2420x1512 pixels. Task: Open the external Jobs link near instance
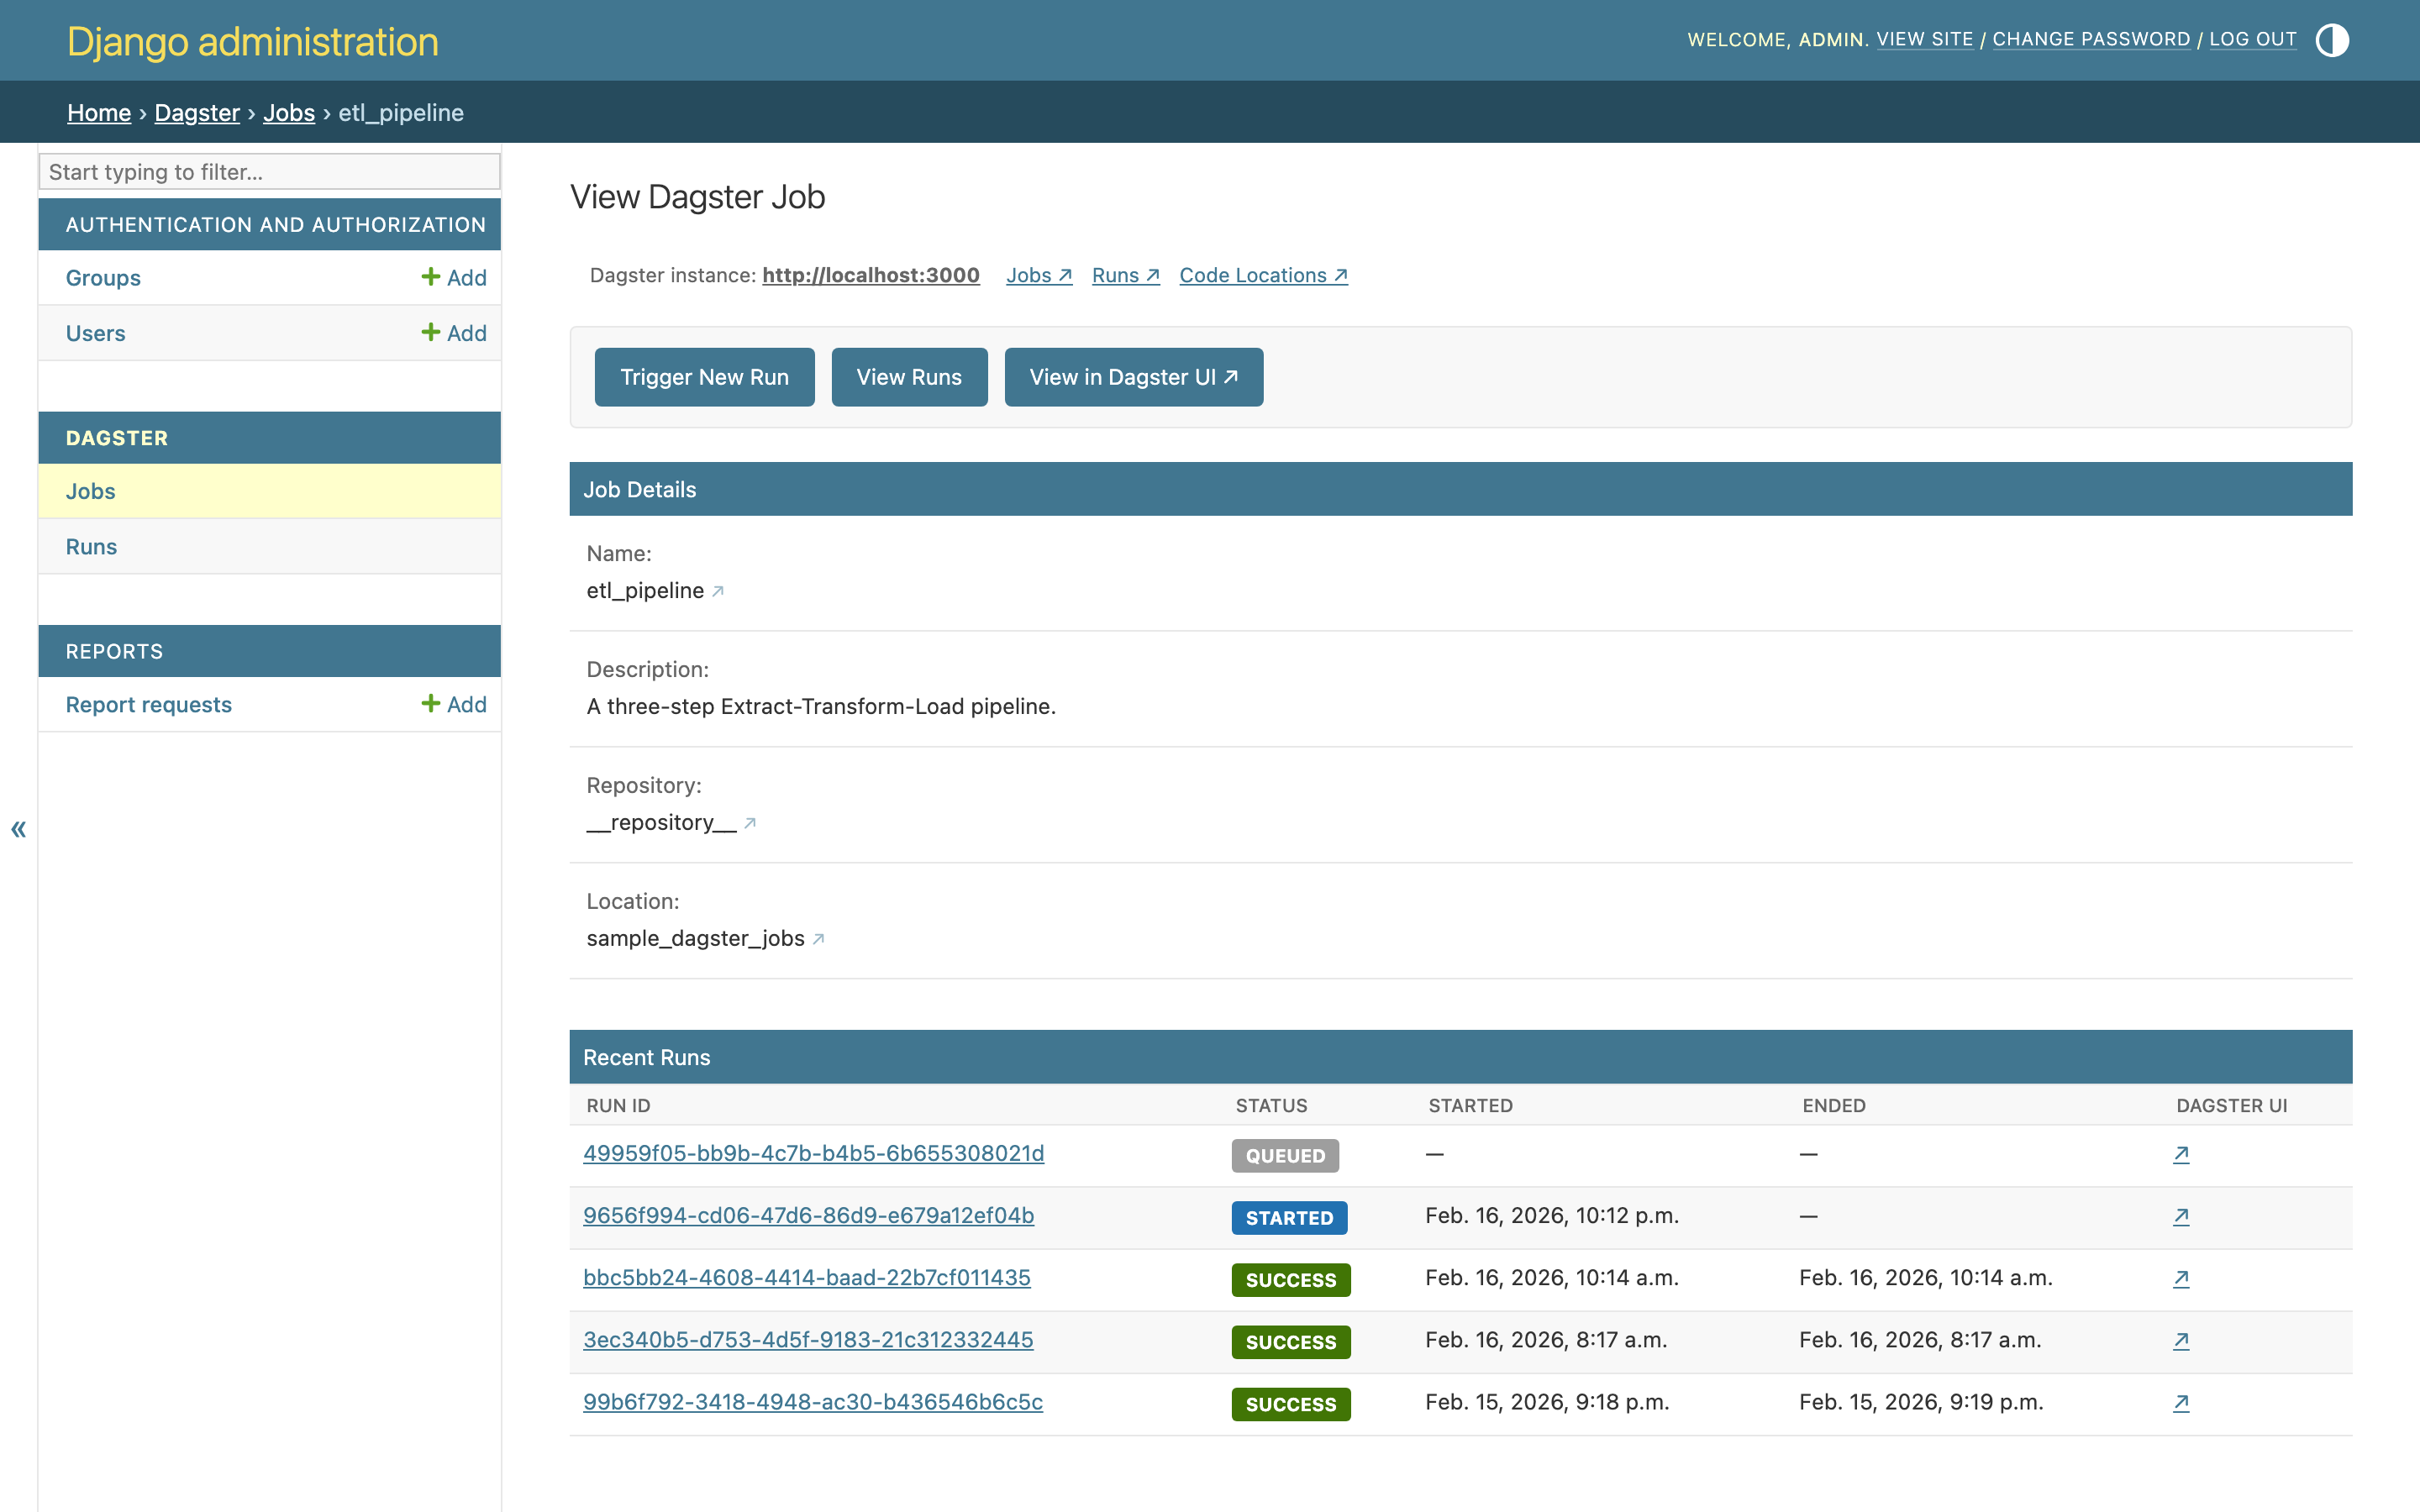[x=1039, y=275]
